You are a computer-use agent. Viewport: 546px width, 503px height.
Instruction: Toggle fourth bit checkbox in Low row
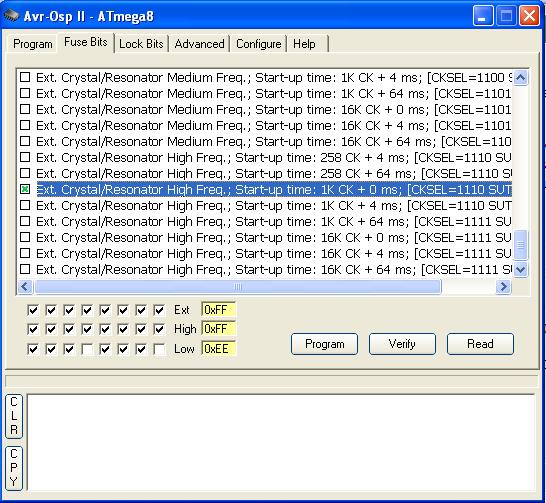87,349
